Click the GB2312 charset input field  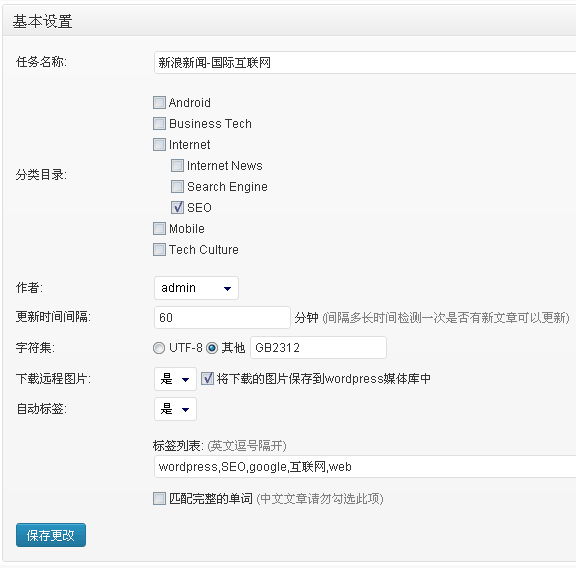318,348
